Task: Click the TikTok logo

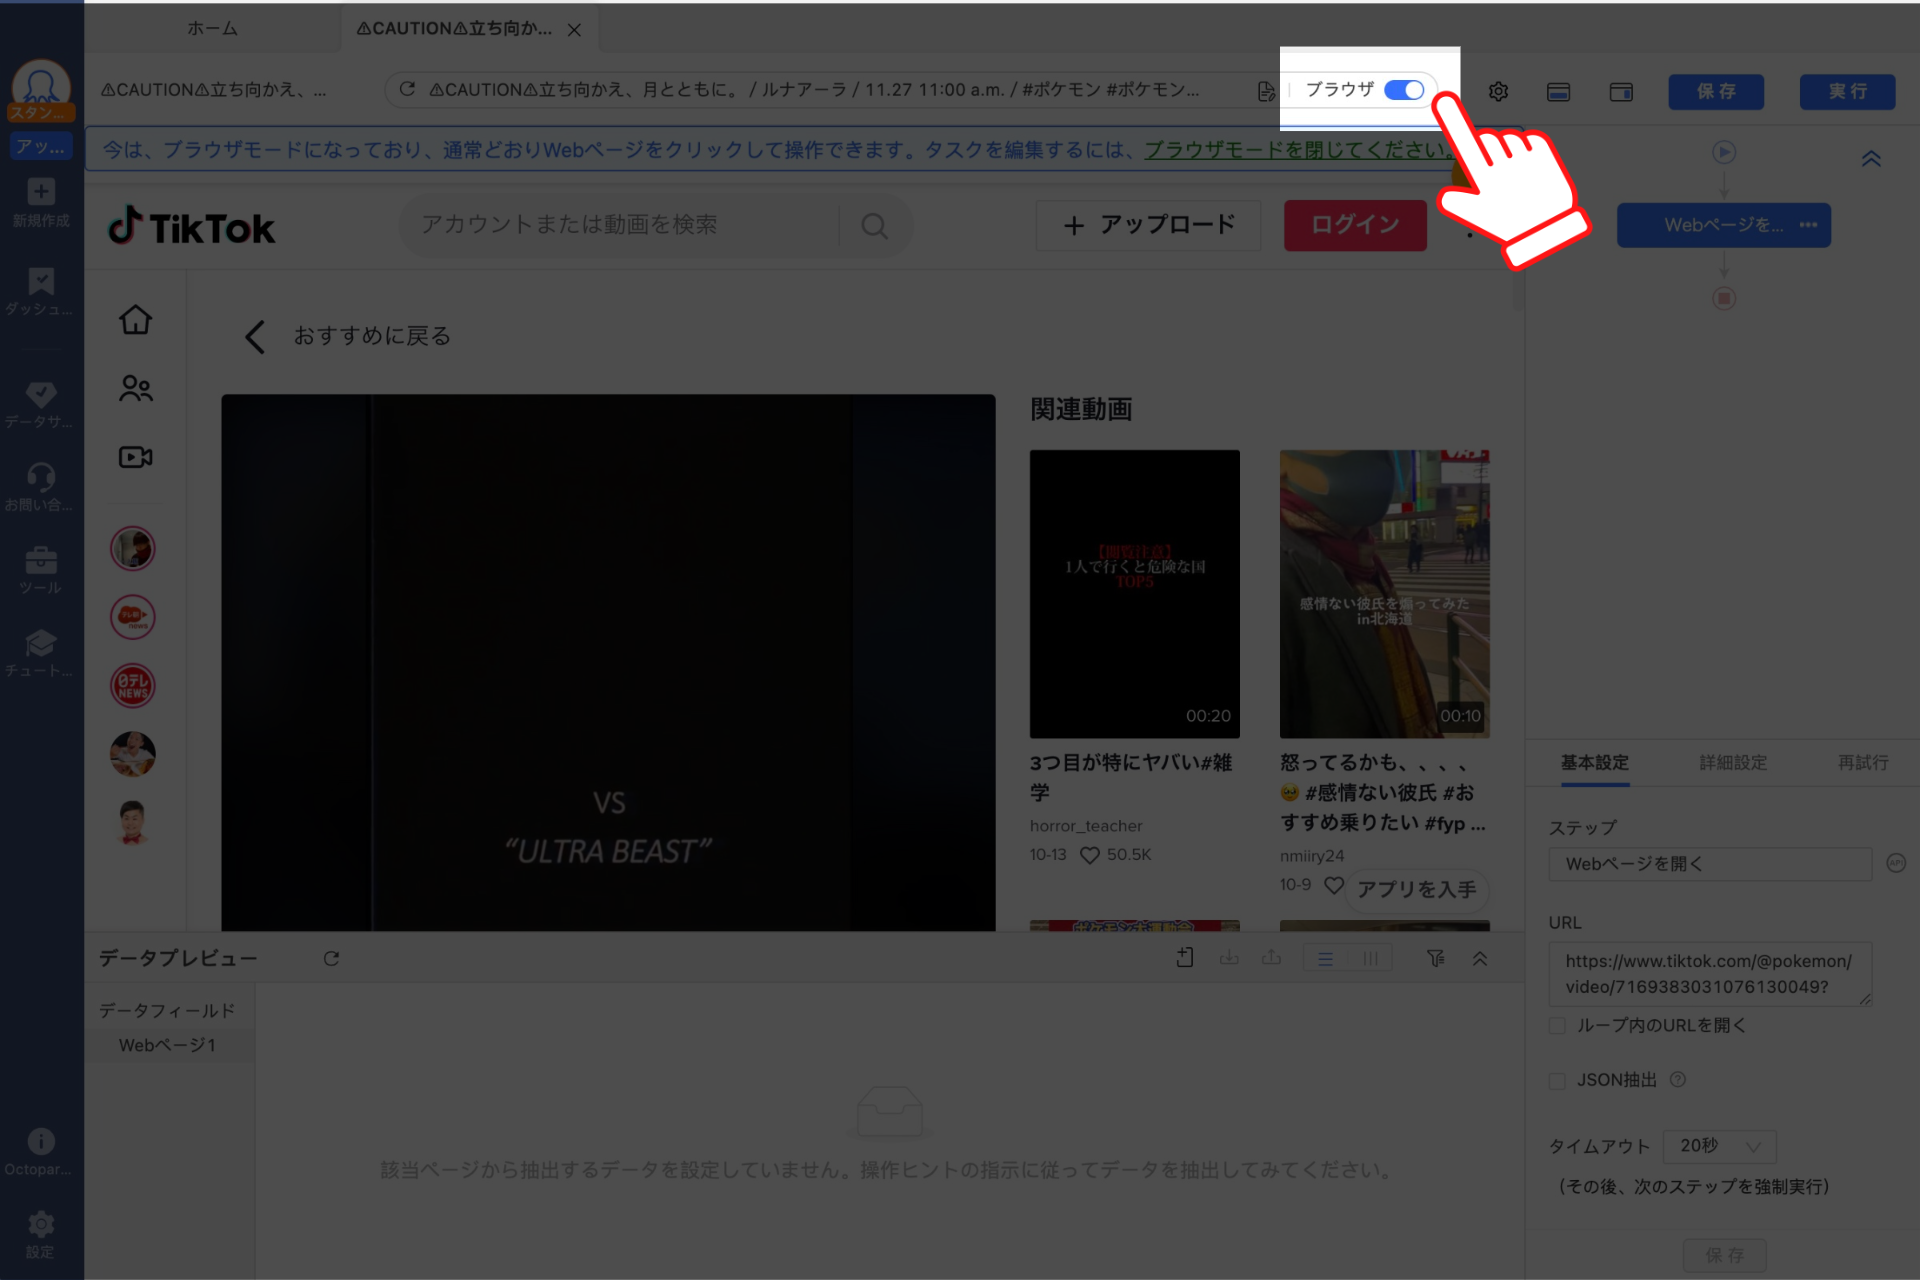Action: (x=191, y=227)
